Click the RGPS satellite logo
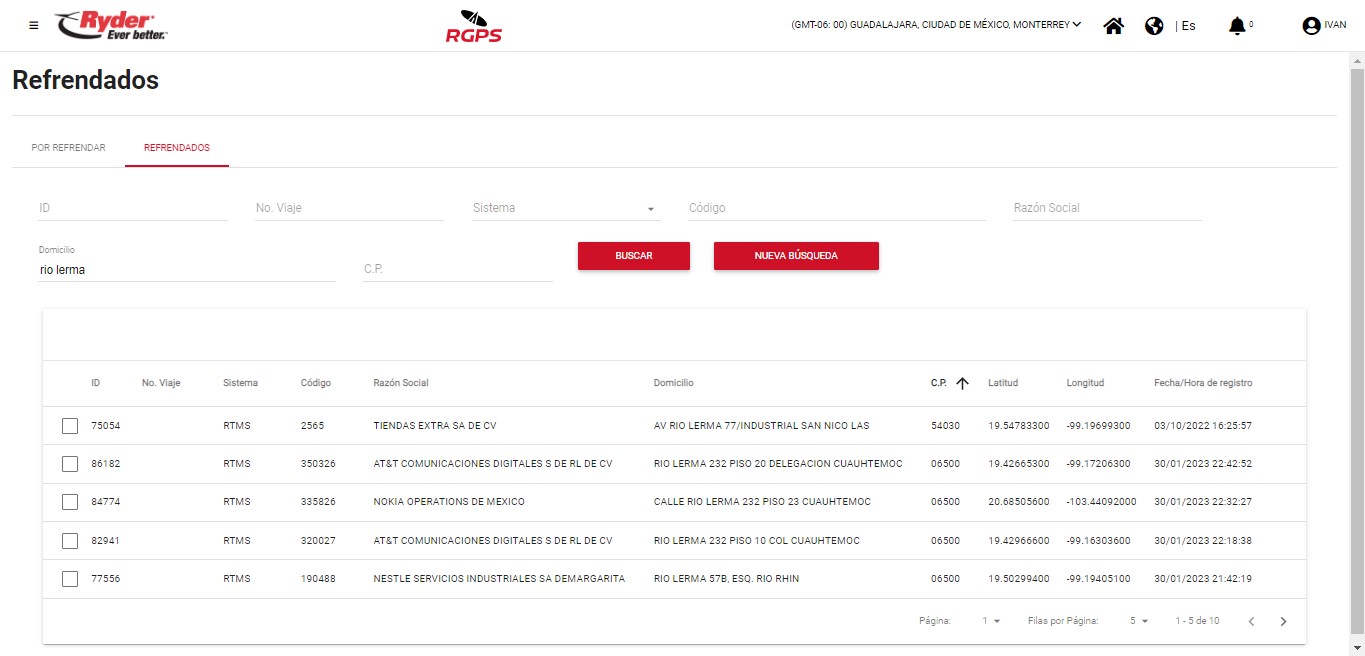Viewport: 1365px width, 656px height. click(473, 26)
